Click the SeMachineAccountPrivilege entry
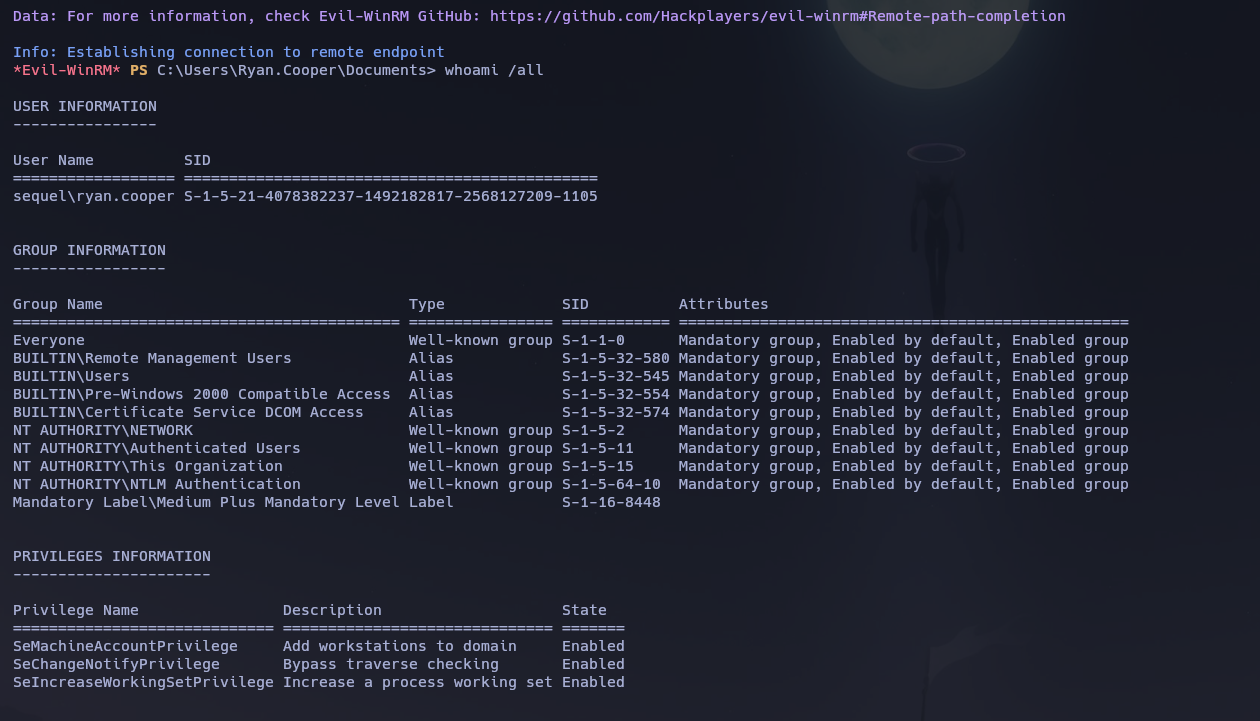 pos(125,646)
